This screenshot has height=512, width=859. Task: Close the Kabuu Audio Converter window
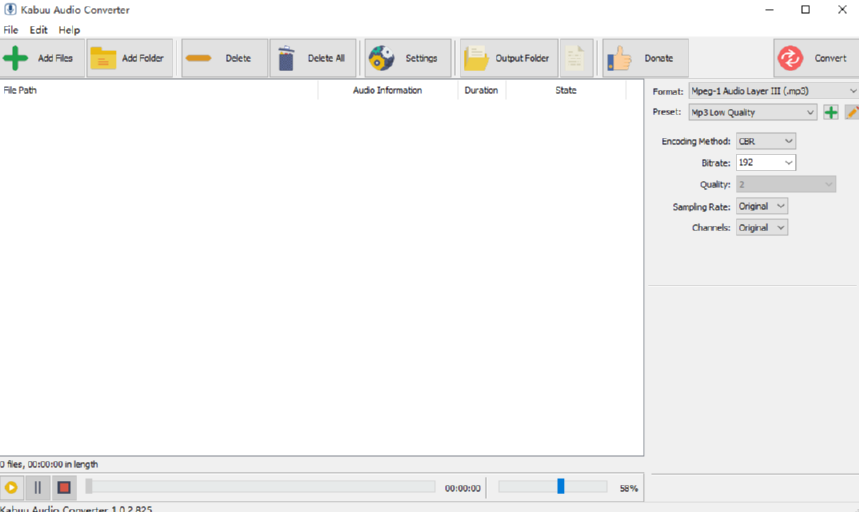[x=842, y=9]
